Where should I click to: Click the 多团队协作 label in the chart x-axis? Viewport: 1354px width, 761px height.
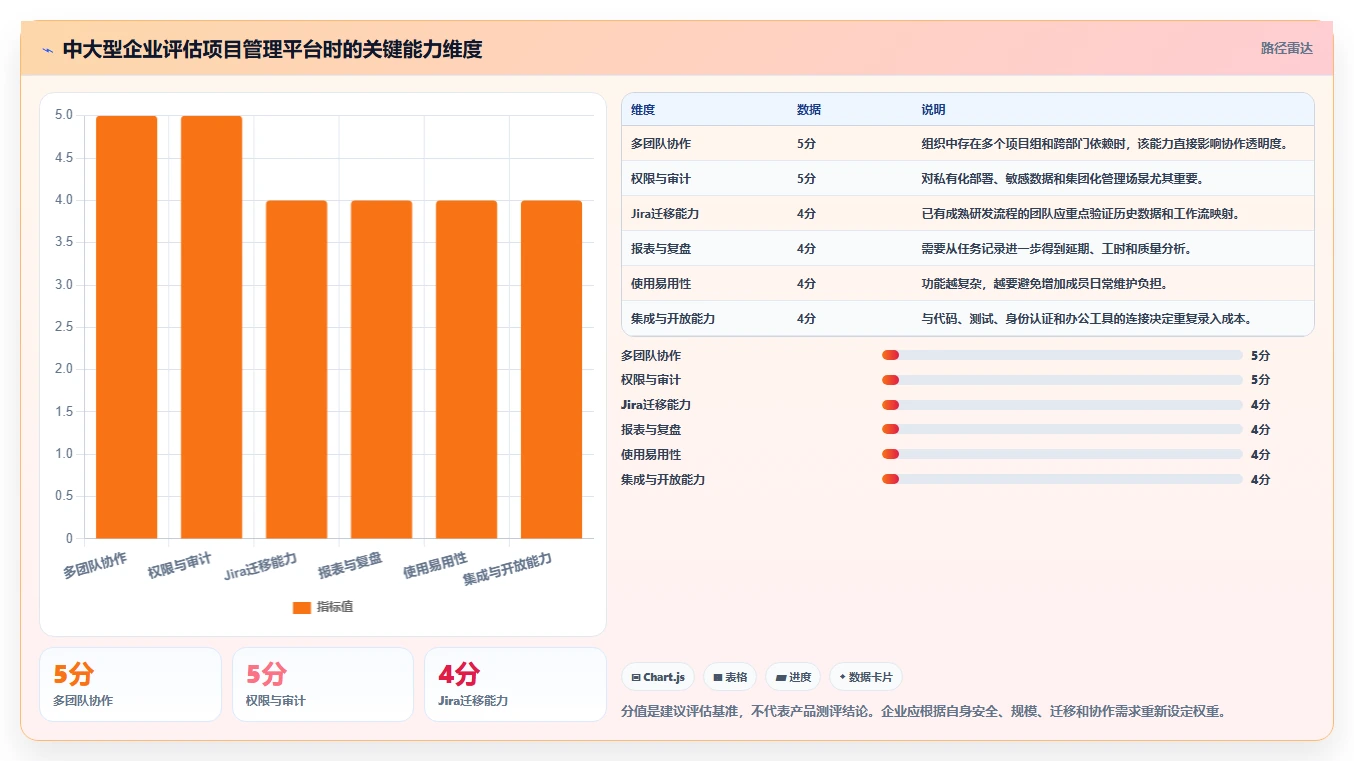click(95, 565)
